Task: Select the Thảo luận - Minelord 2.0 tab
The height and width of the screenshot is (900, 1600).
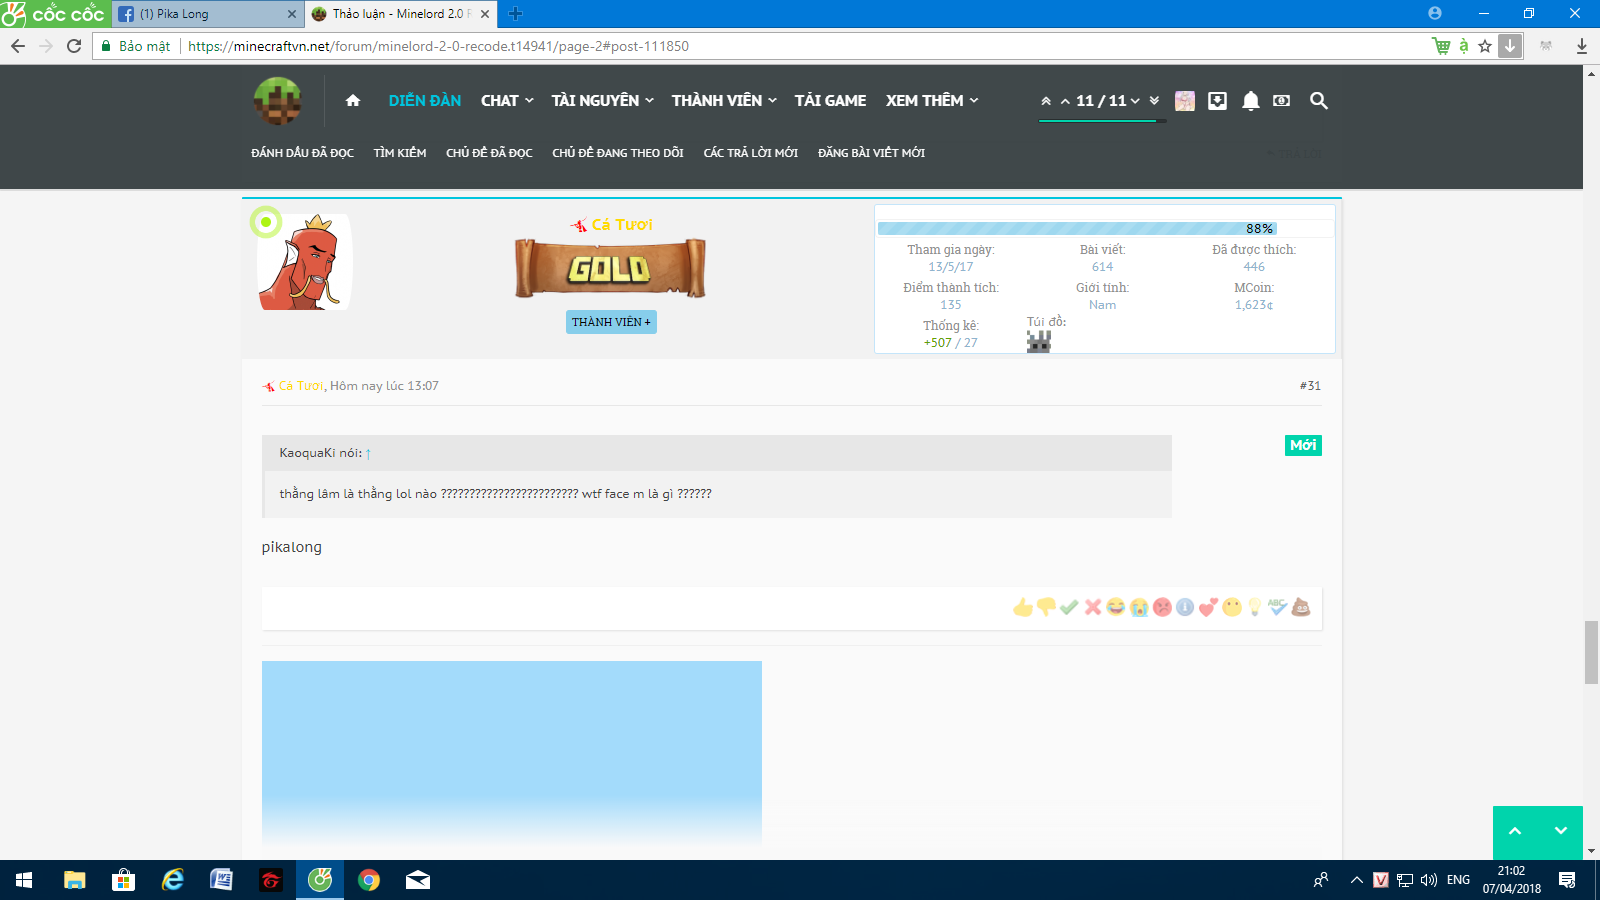Action: click(x=401, y=14)
